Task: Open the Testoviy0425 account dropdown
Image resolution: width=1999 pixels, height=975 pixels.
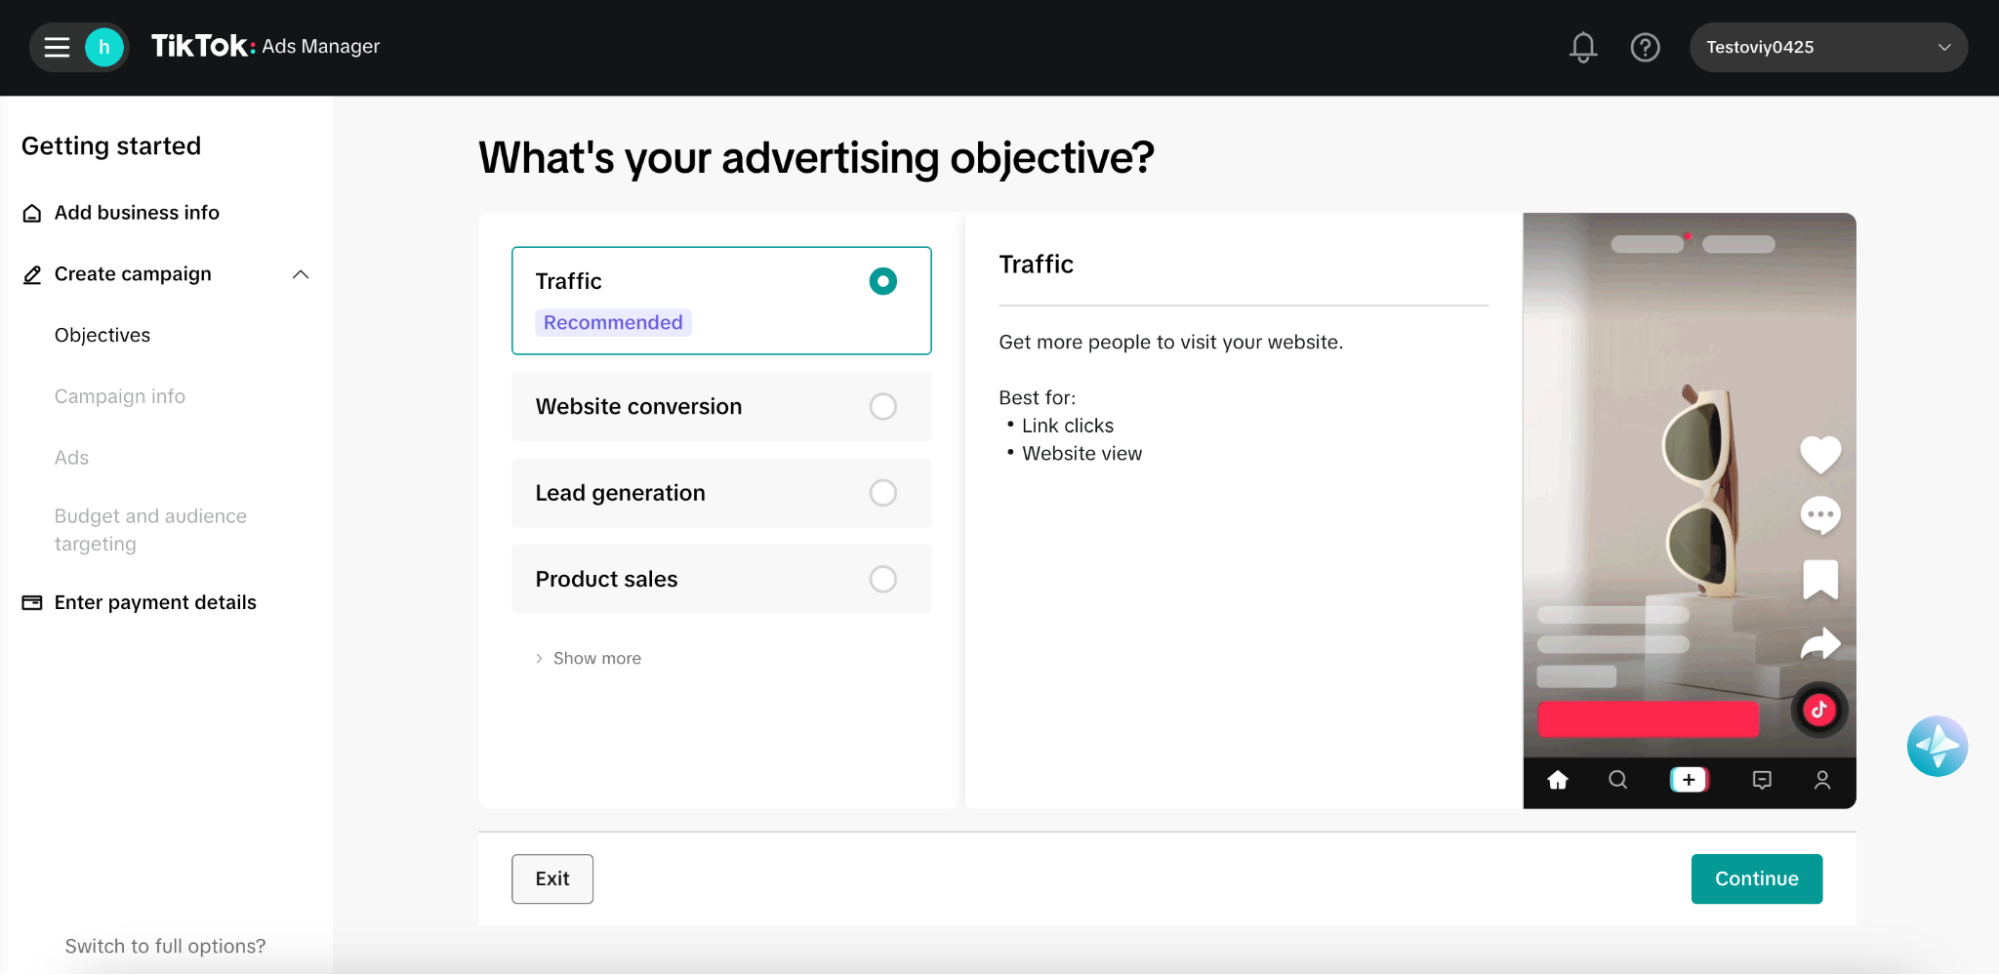Action: 1828,47
